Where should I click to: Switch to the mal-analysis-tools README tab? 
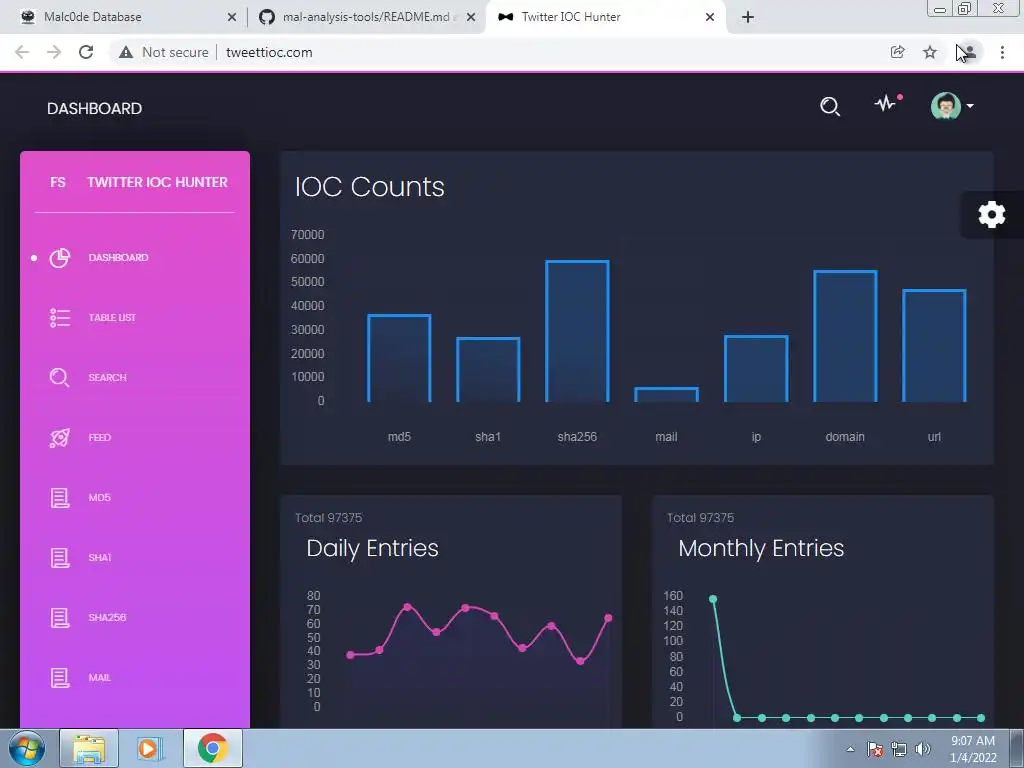point(366,17)
